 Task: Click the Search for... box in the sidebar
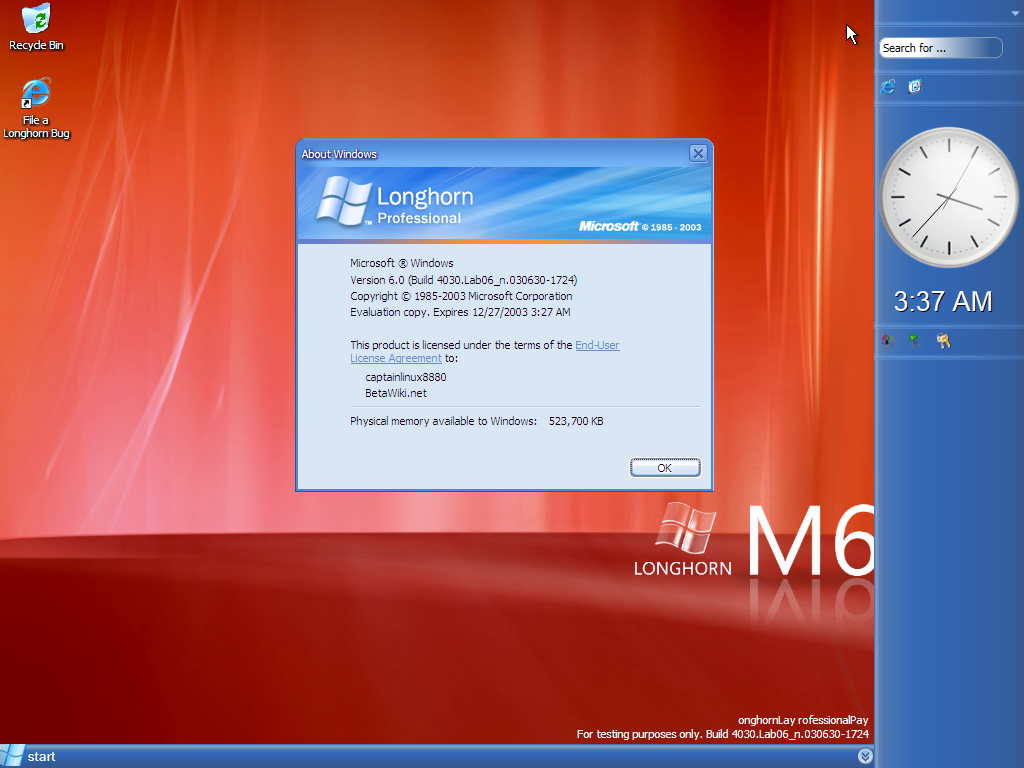coord(941,48)
